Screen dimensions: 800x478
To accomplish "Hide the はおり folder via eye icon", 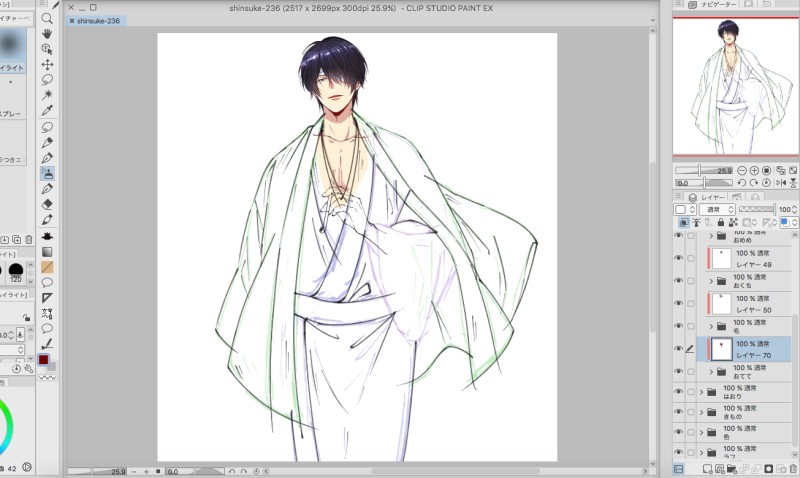I will pyautogui.click(x=679, y=391).
